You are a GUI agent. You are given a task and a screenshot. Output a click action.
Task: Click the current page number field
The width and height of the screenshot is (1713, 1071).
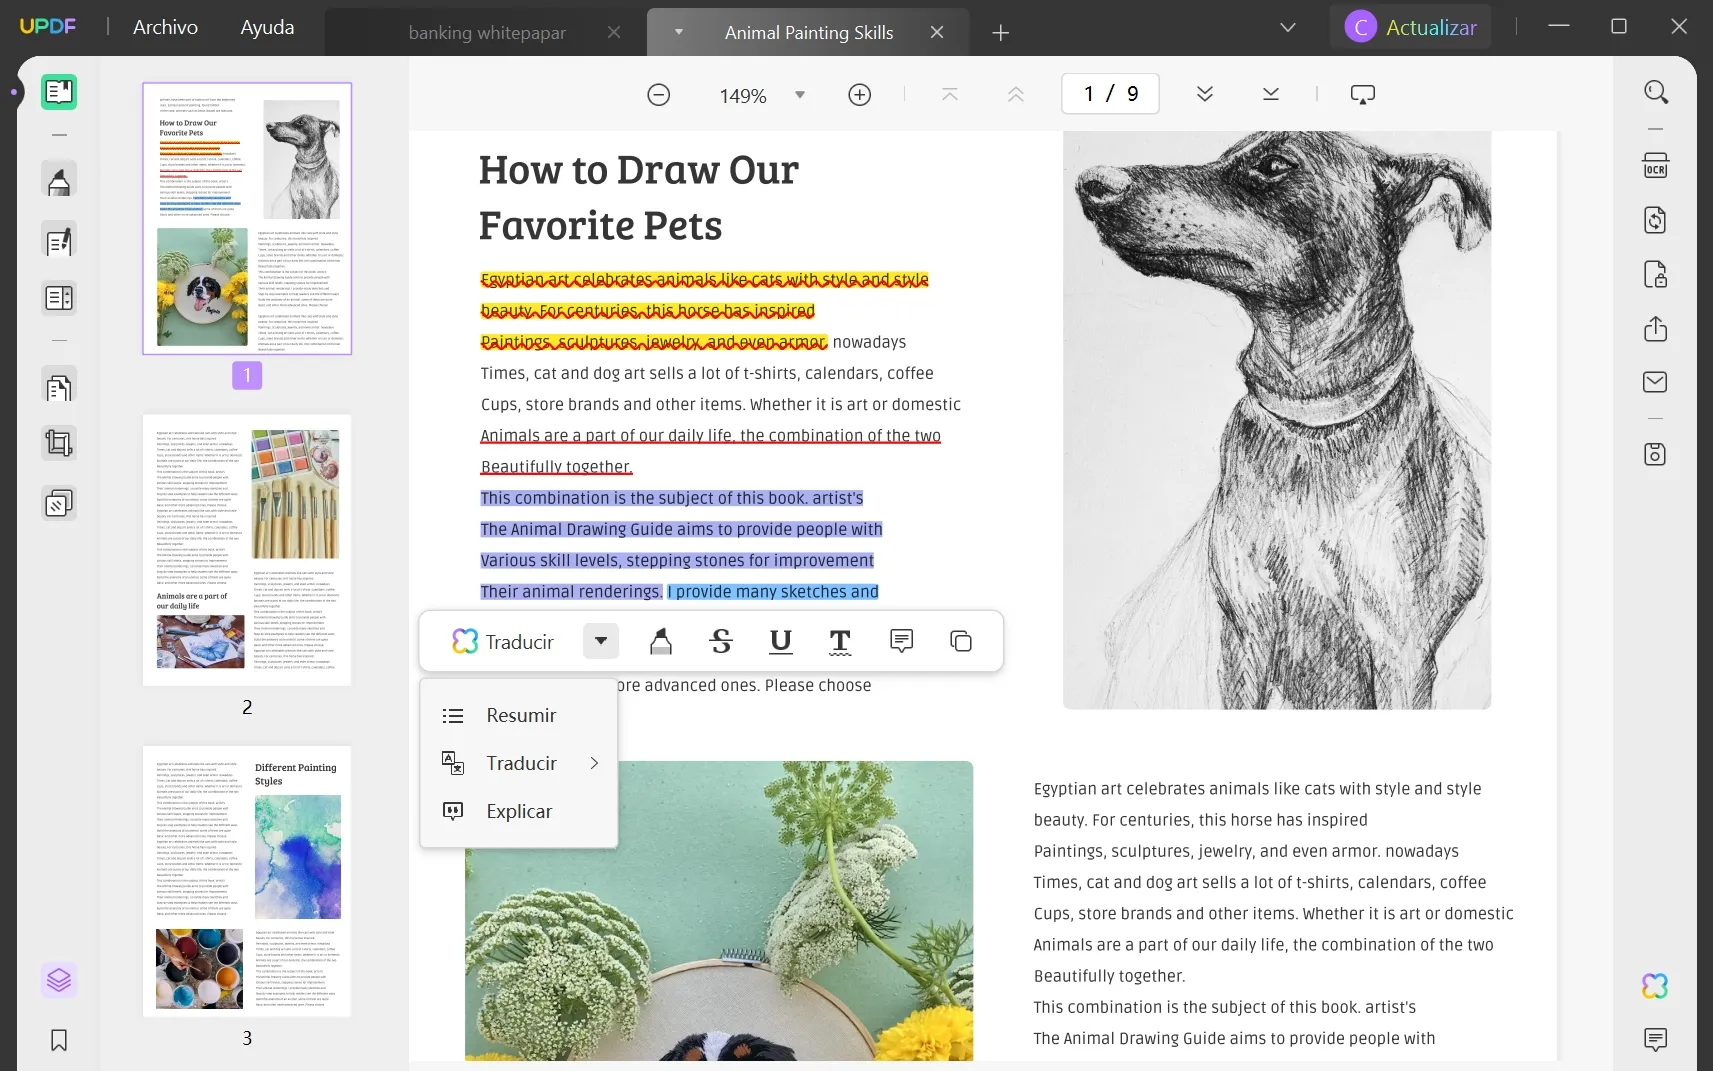[x=1110, y=94]
